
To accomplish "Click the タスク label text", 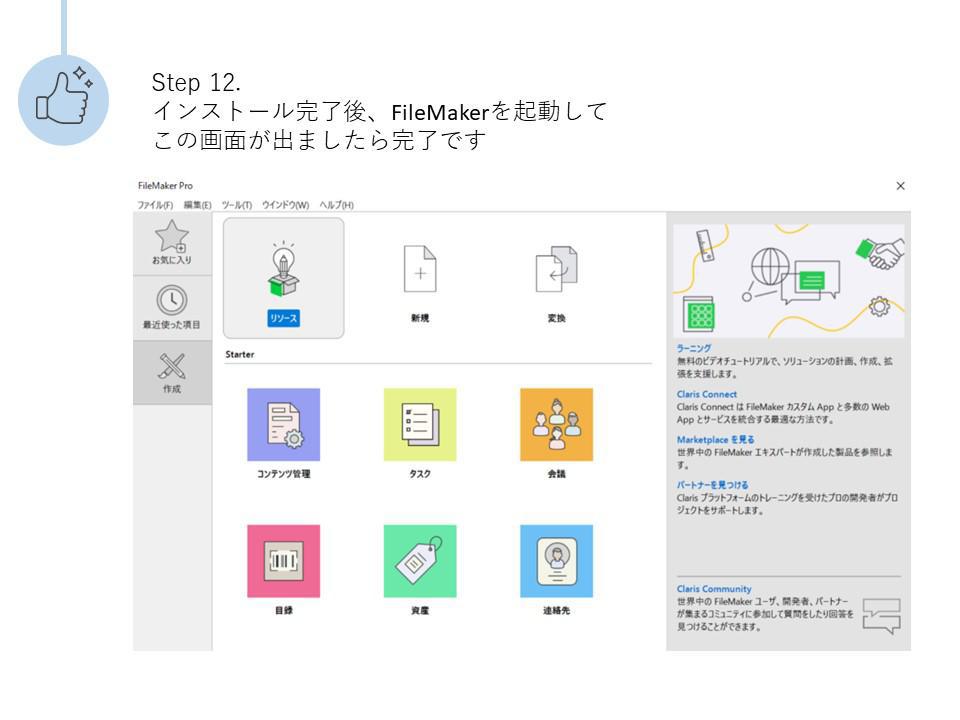I will click(420, 474).
